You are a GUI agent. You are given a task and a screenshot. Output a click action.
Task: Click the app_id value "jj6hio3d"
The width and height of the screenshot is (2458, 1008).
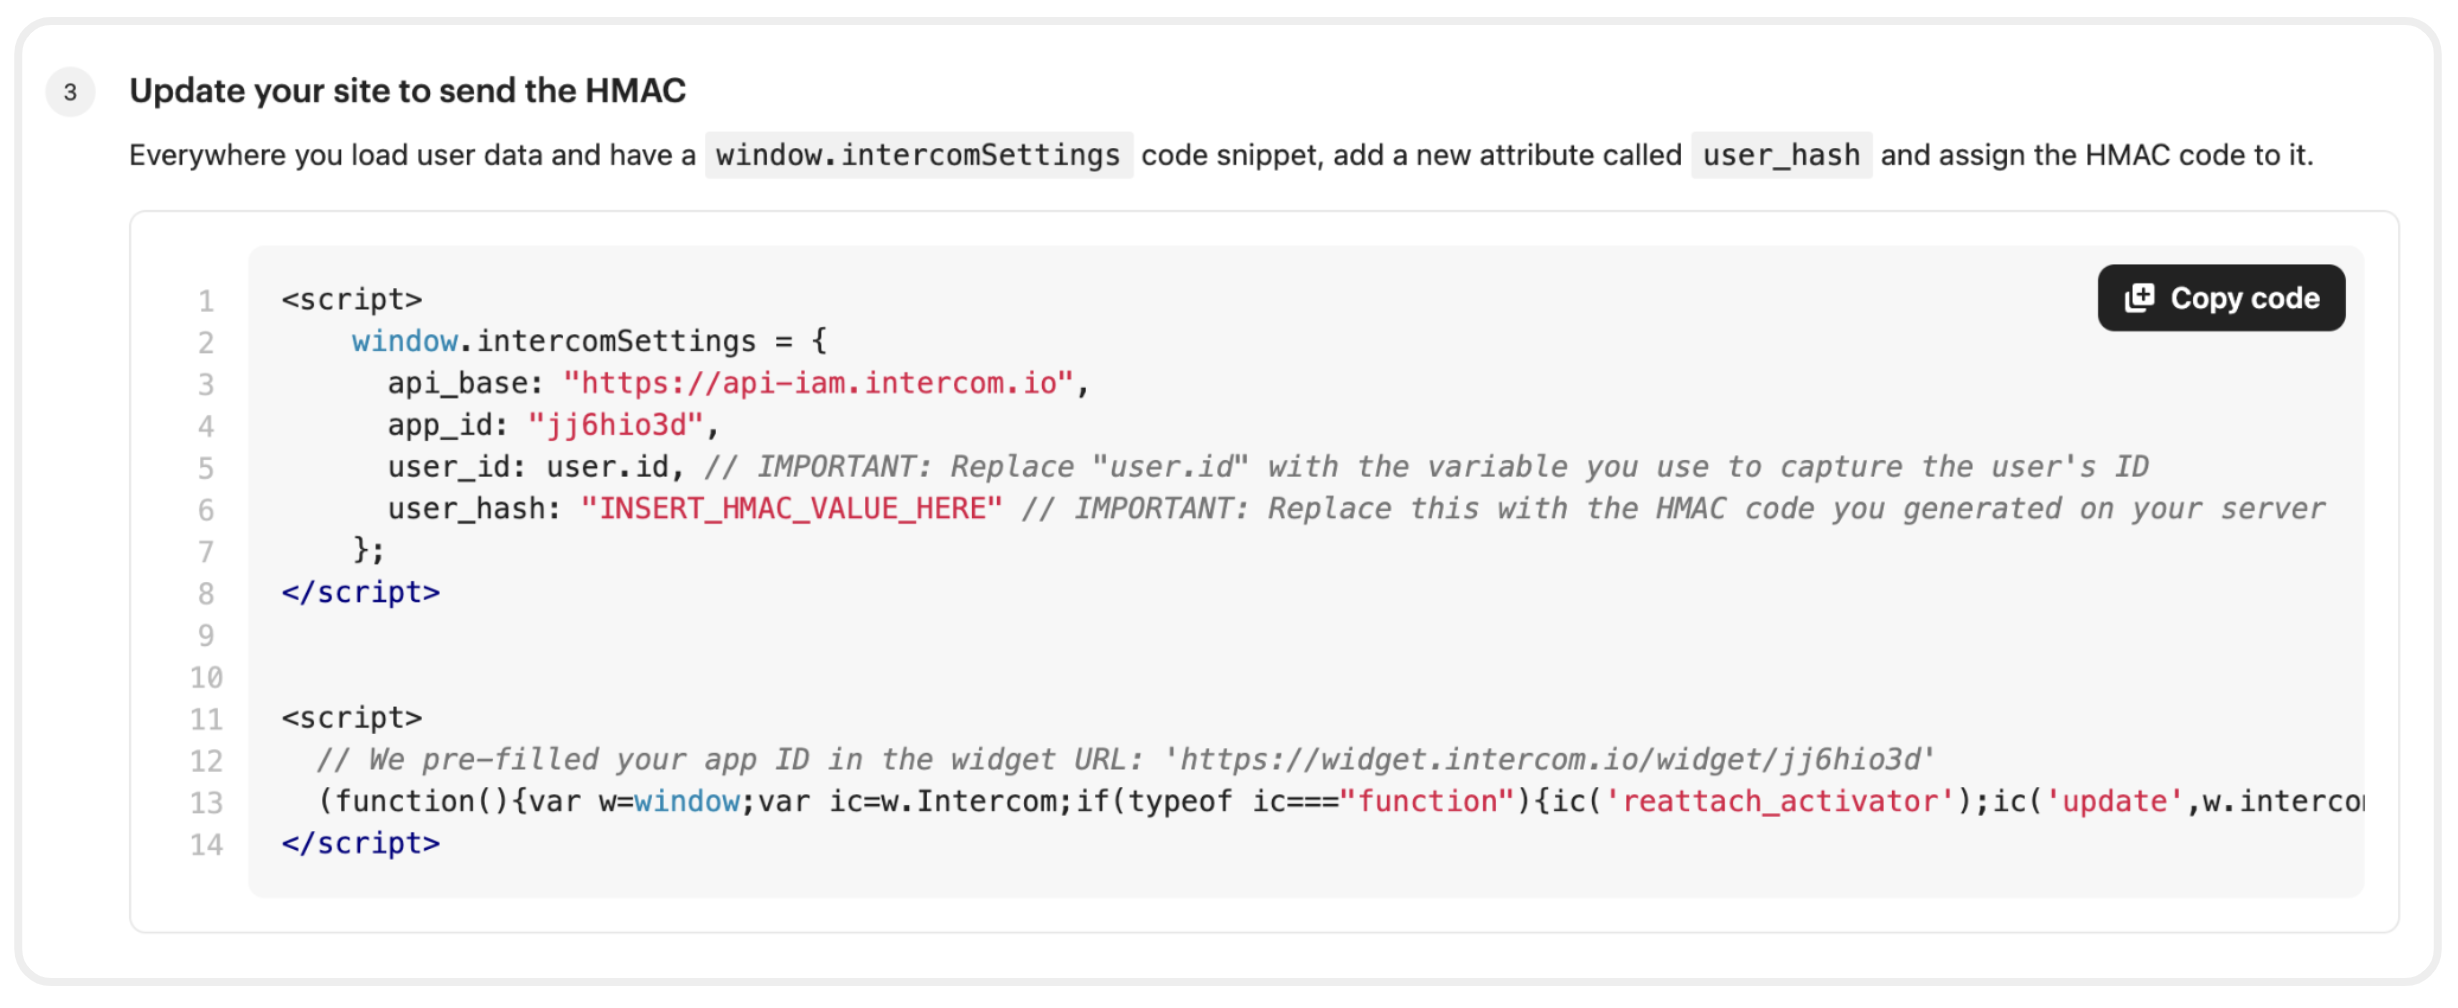[x=616, y=425]
